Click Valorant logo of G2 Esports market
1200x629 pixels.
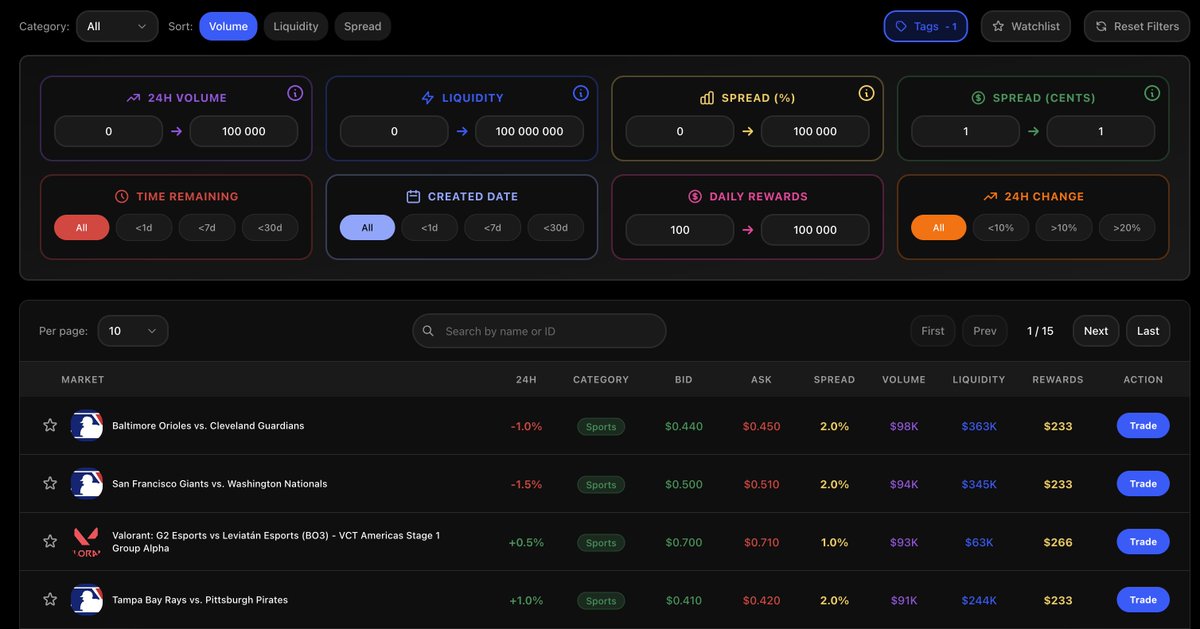pos(87,542)
